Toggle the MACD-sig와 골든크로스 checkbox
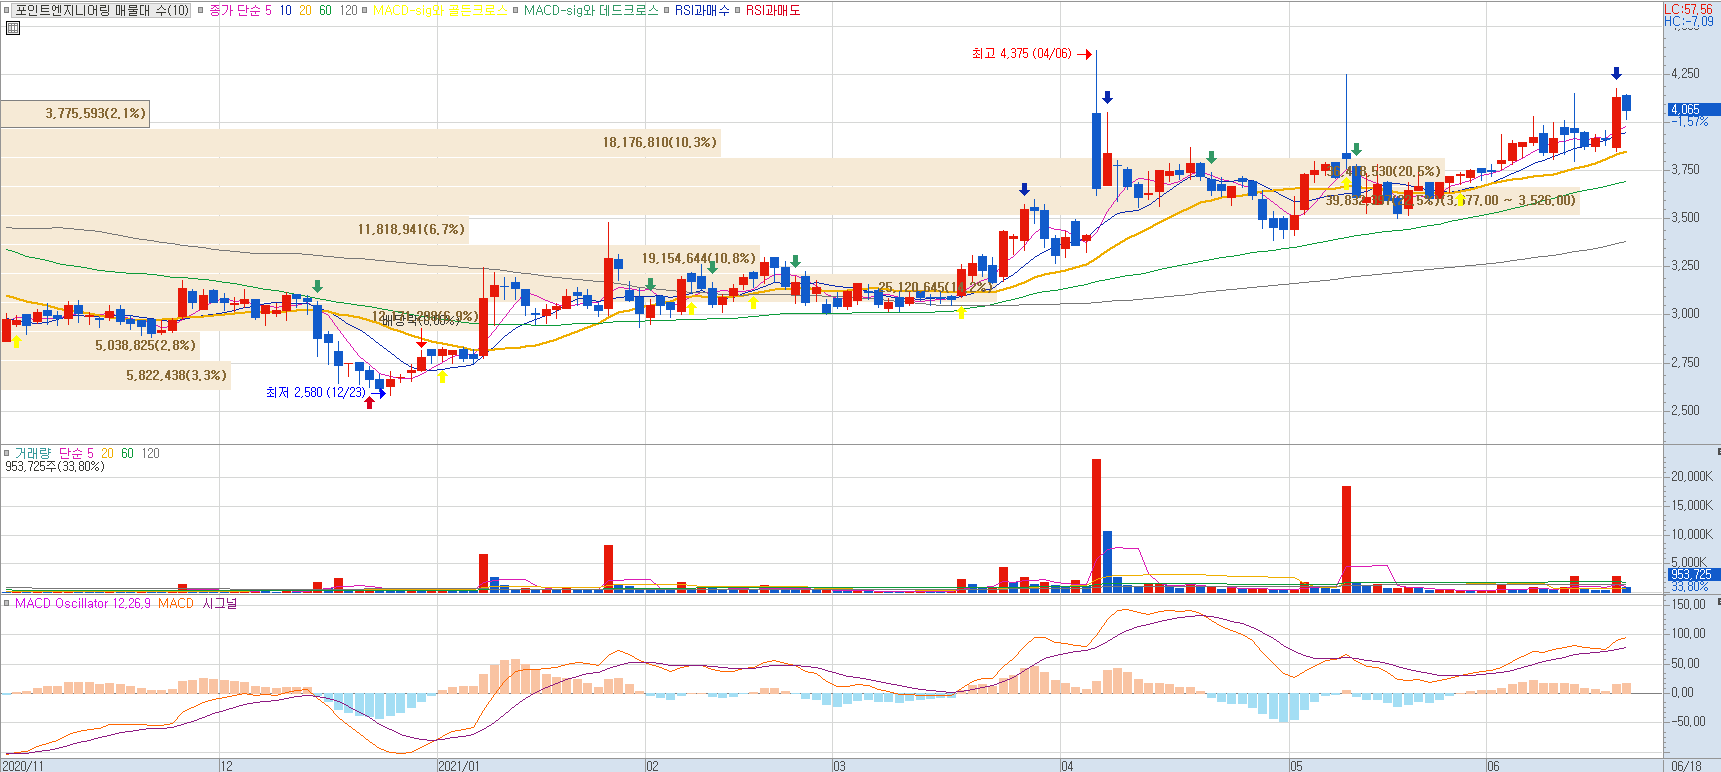 point(364,10)
